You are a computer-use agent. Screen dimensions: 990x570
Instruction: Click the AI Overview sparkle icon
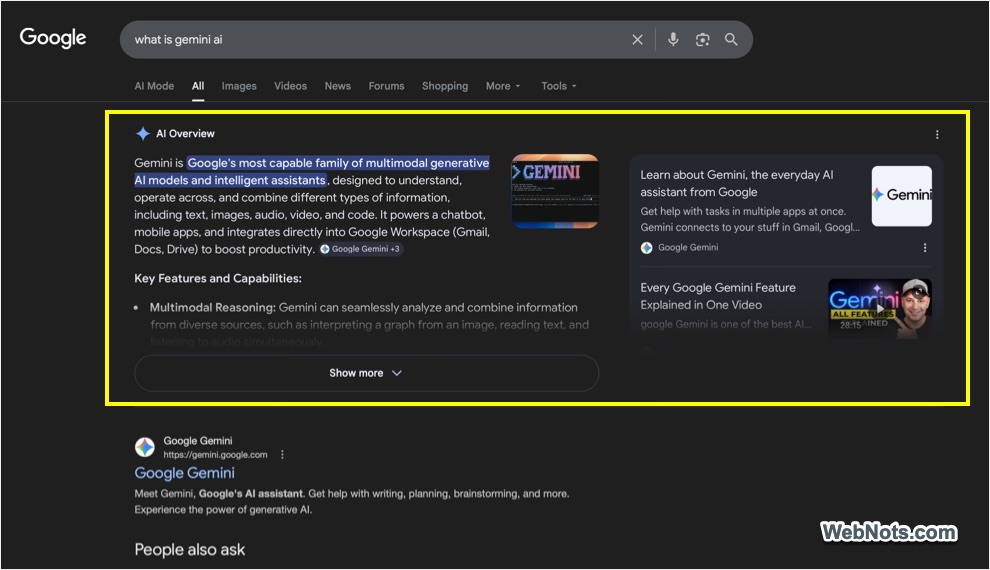[x=143, y=133]
